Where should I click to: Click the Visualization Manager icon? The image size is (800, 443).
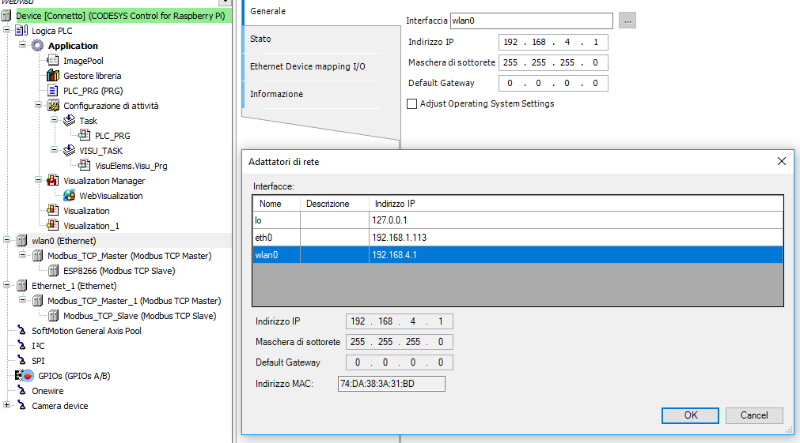(53, 181)
